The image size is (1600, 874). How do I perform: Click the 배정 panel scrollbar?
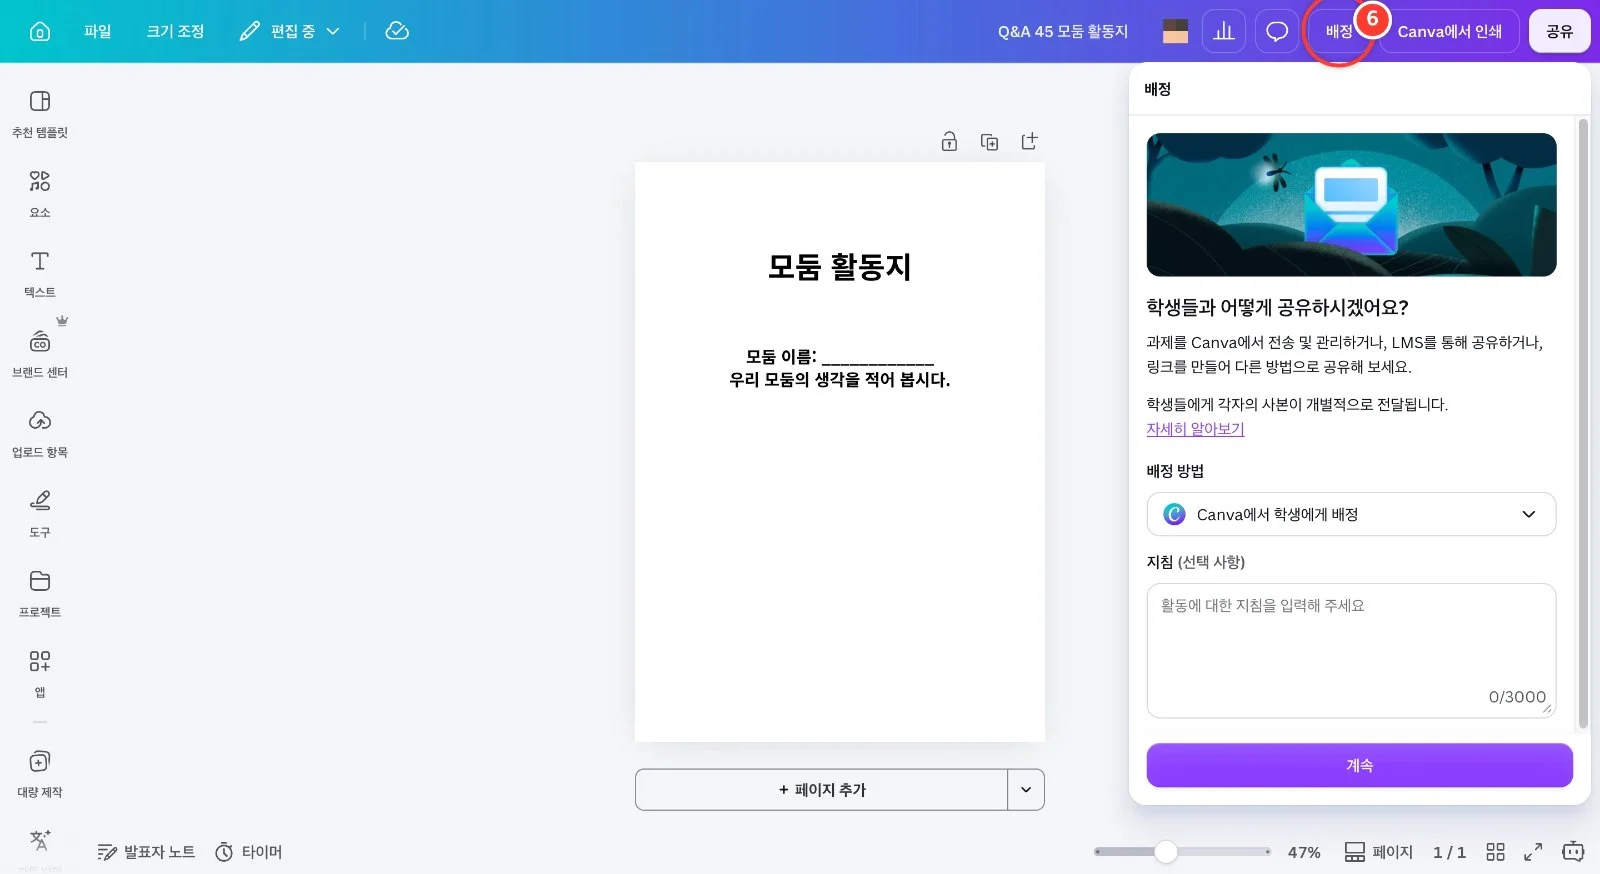pos(1583,423)
